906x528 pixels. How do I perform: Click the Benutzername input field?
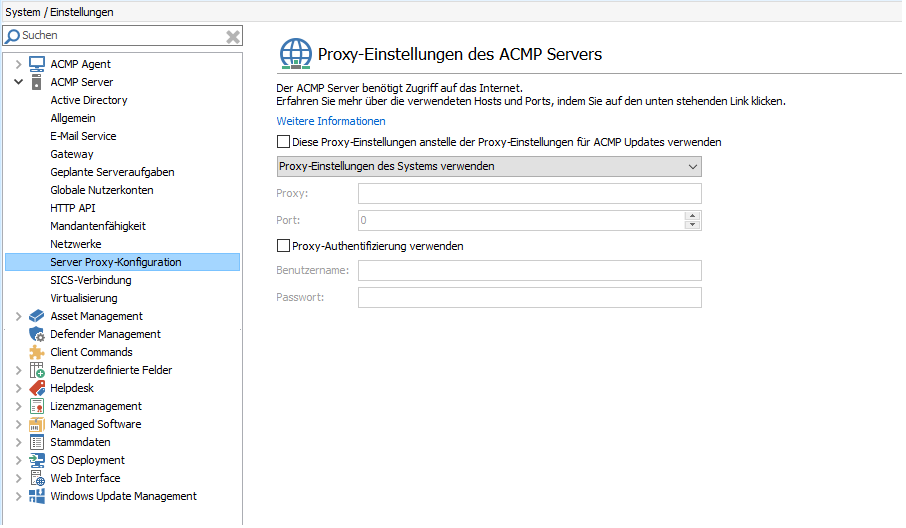click(x=529, y=270)
